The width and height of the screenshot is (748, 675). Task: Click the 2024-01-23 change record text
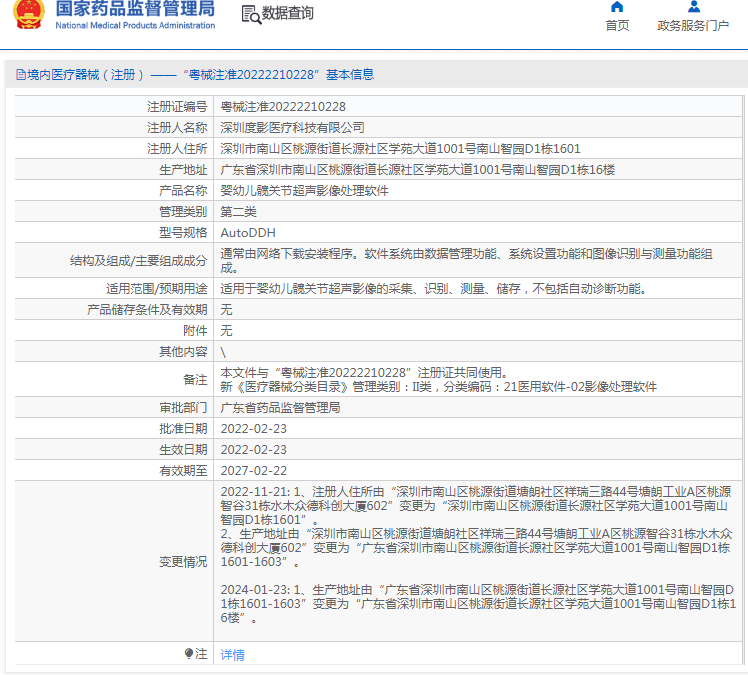(x=478, y=603)
